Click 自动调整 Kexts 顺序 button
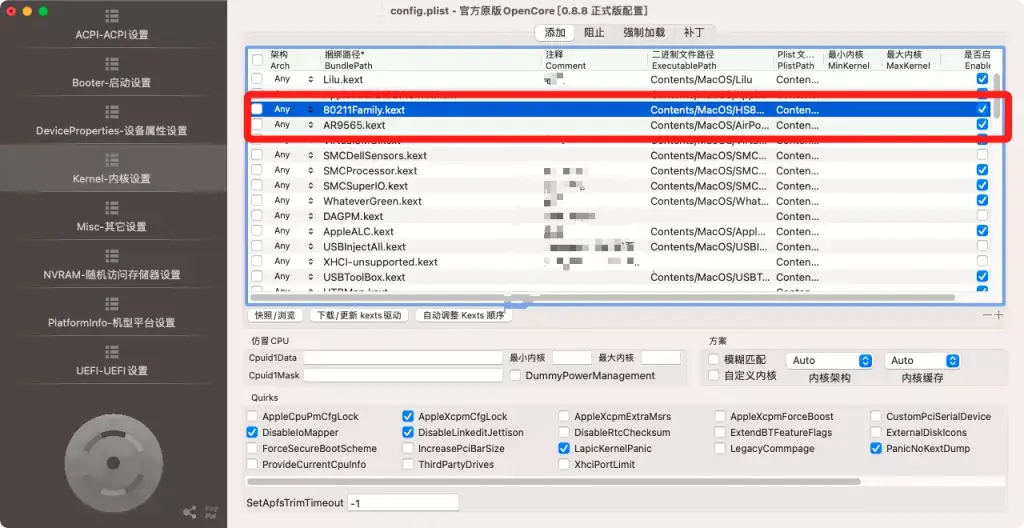 coord(464,315)
